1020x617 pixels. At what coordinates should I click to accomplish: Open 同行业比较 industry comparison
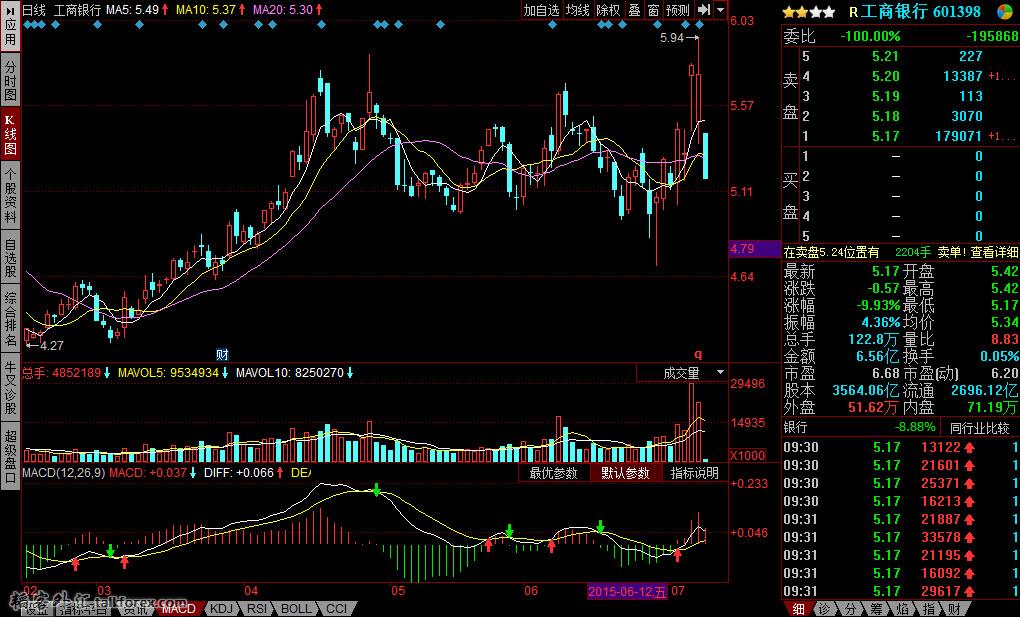[x=980, y=428]
